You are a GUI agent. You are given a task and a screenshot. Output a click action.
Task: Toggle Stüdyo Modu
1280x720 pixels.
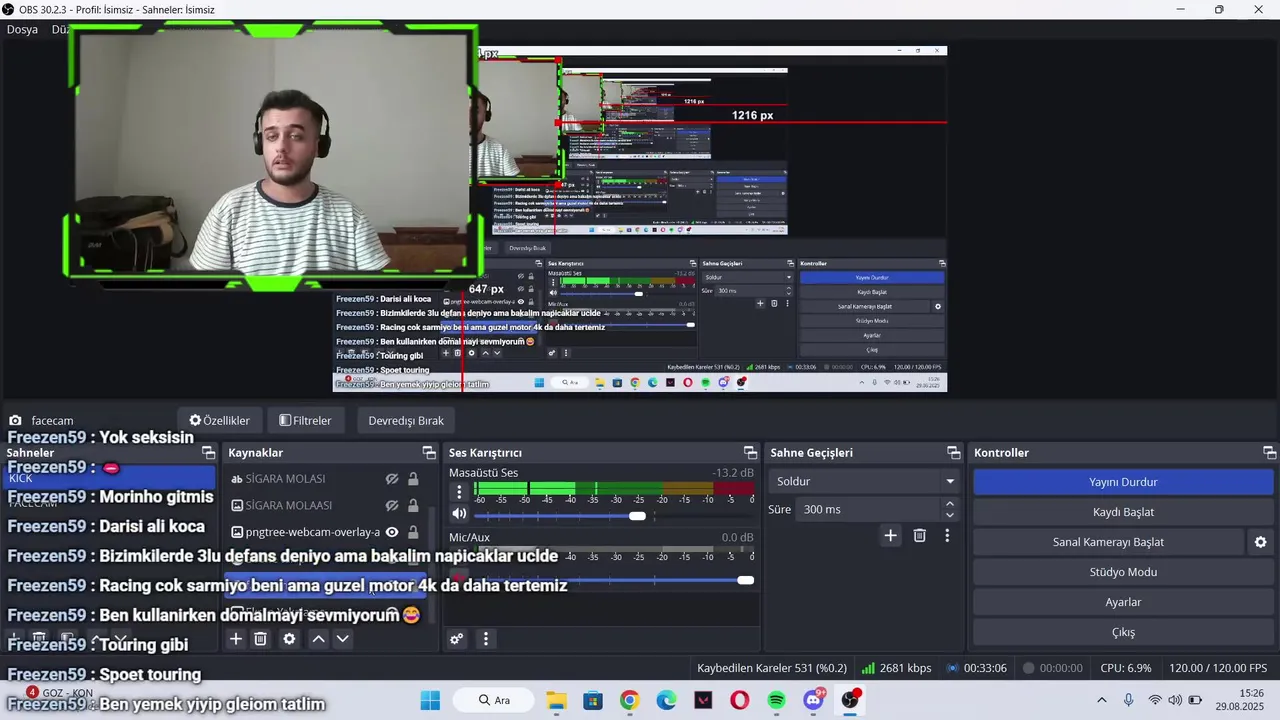(x=1123, y=572)
